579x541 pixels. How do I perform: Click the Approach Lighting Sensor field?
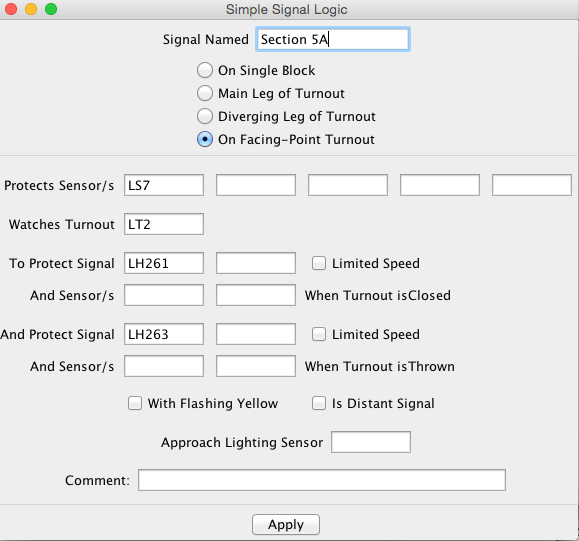pyautogui.click(x=371, y=442)
